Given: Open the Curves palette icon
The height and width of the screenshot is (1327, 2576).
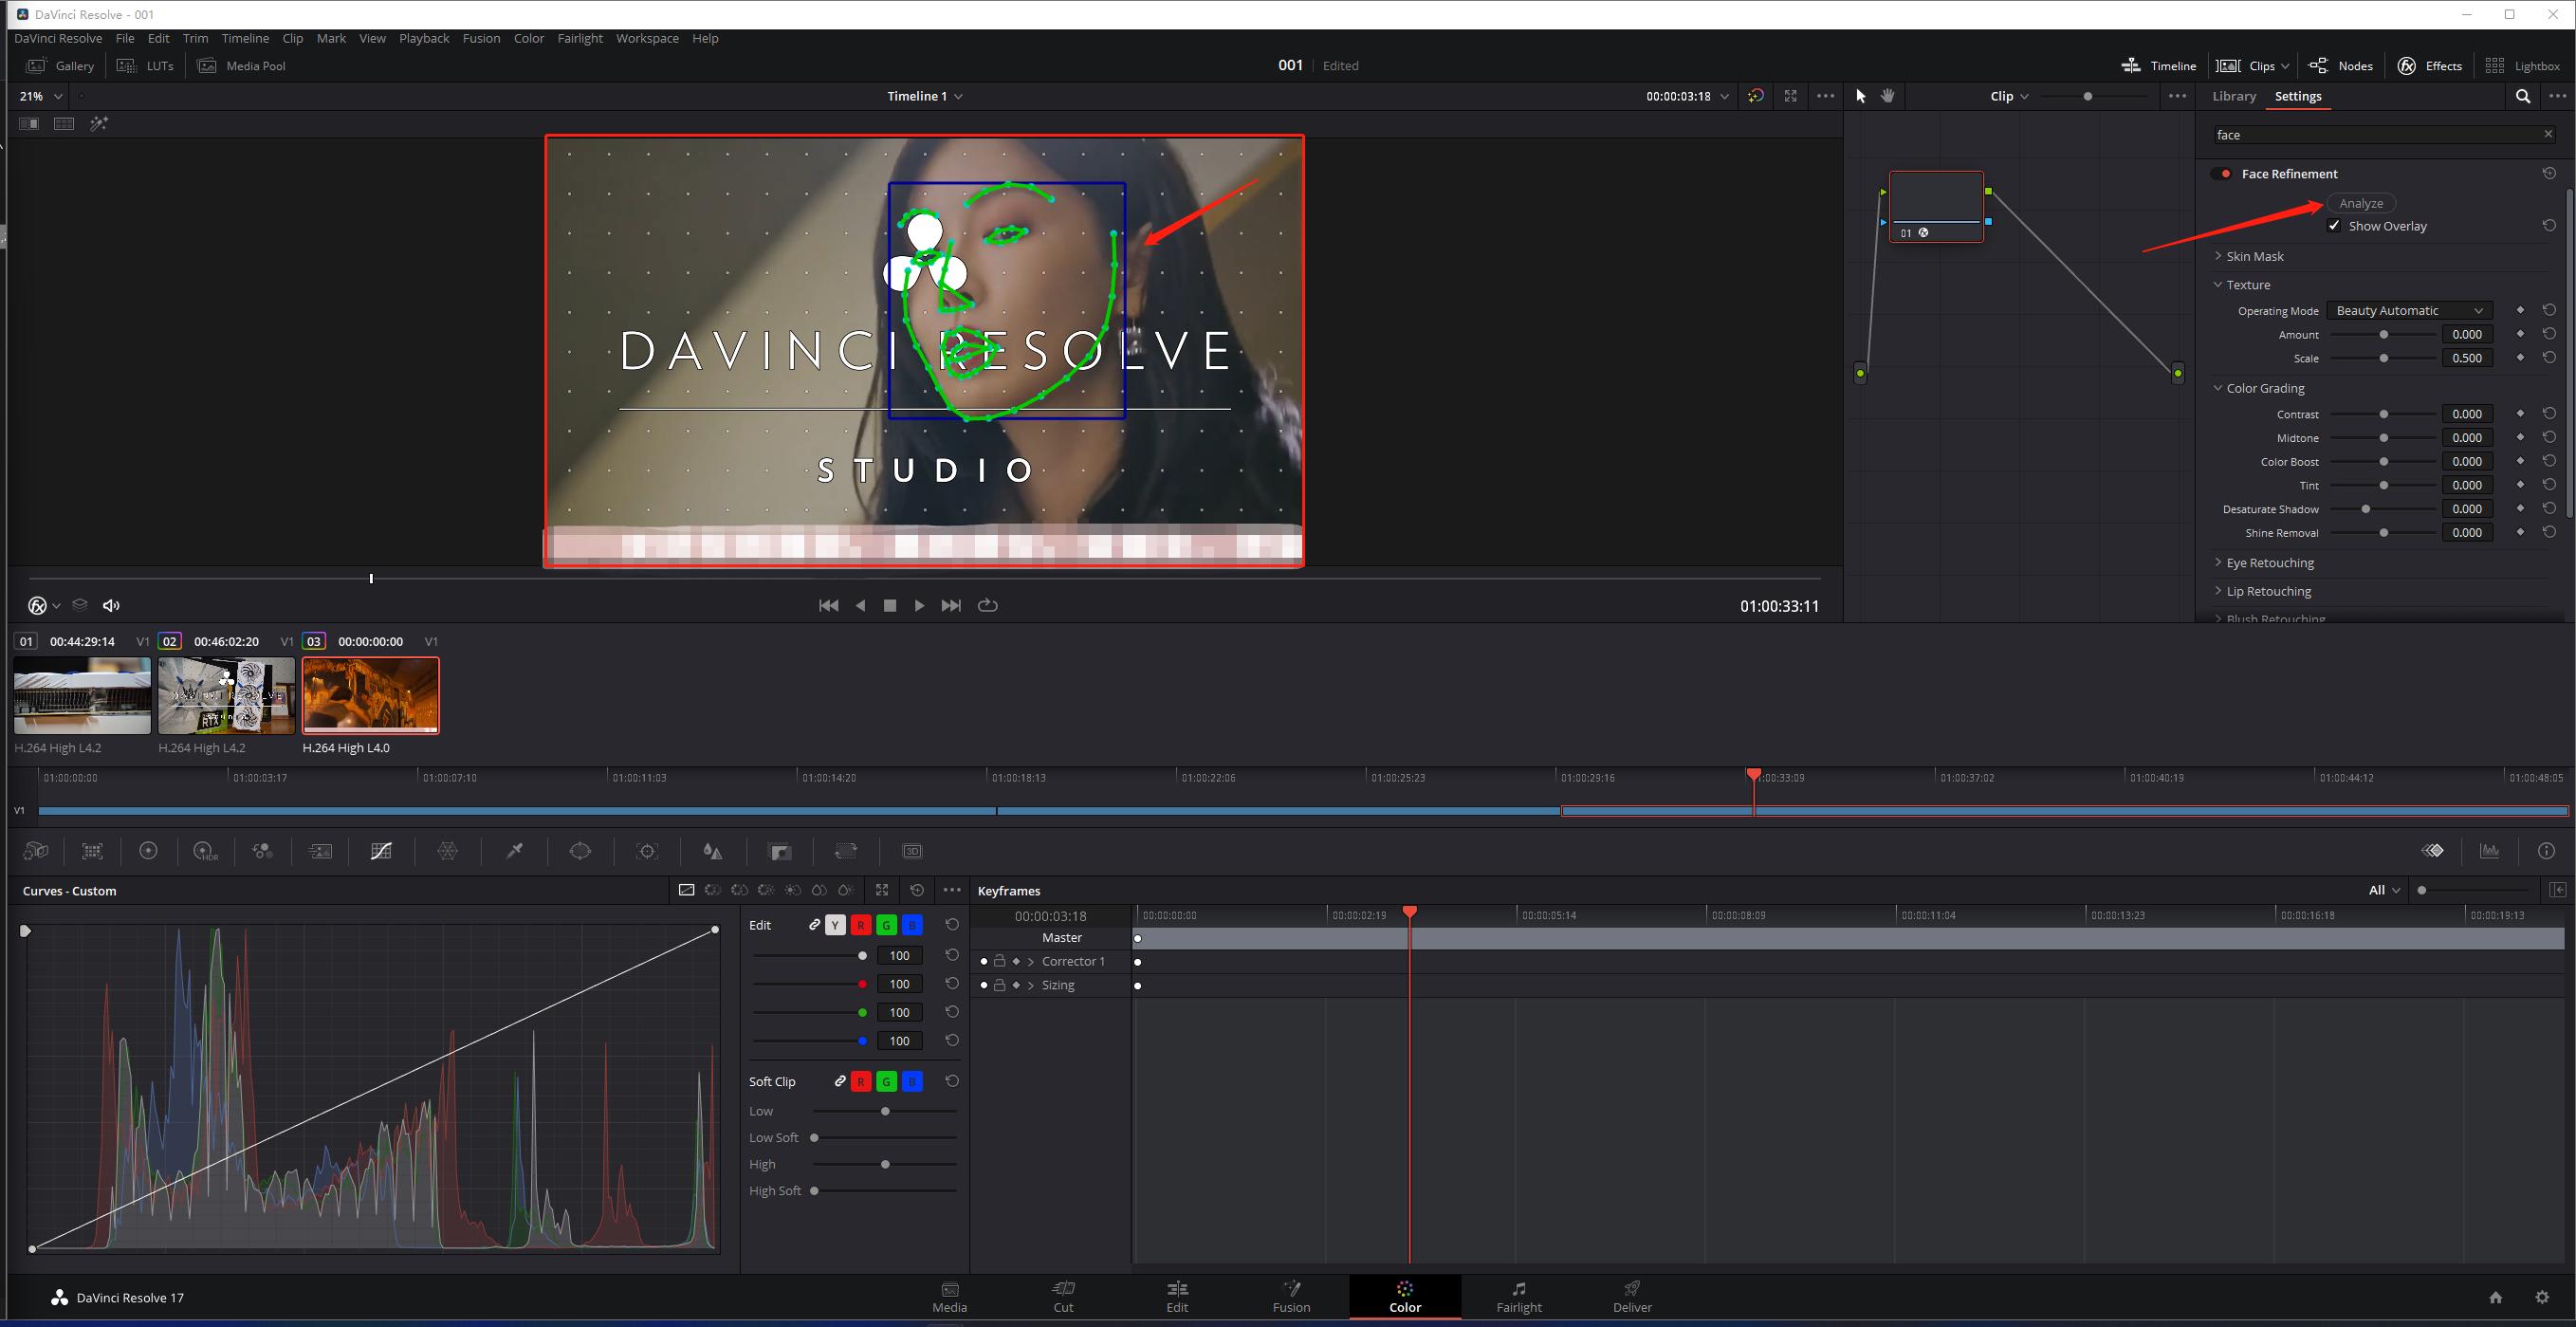Looking at the screenshot, I should pos(381,851).
